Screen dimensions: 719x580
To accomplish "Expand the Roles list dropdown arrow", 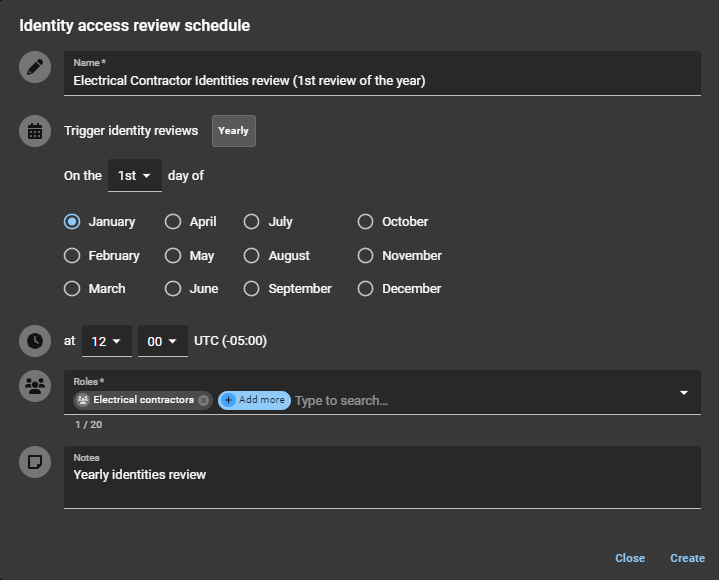I will coord(684,393).
